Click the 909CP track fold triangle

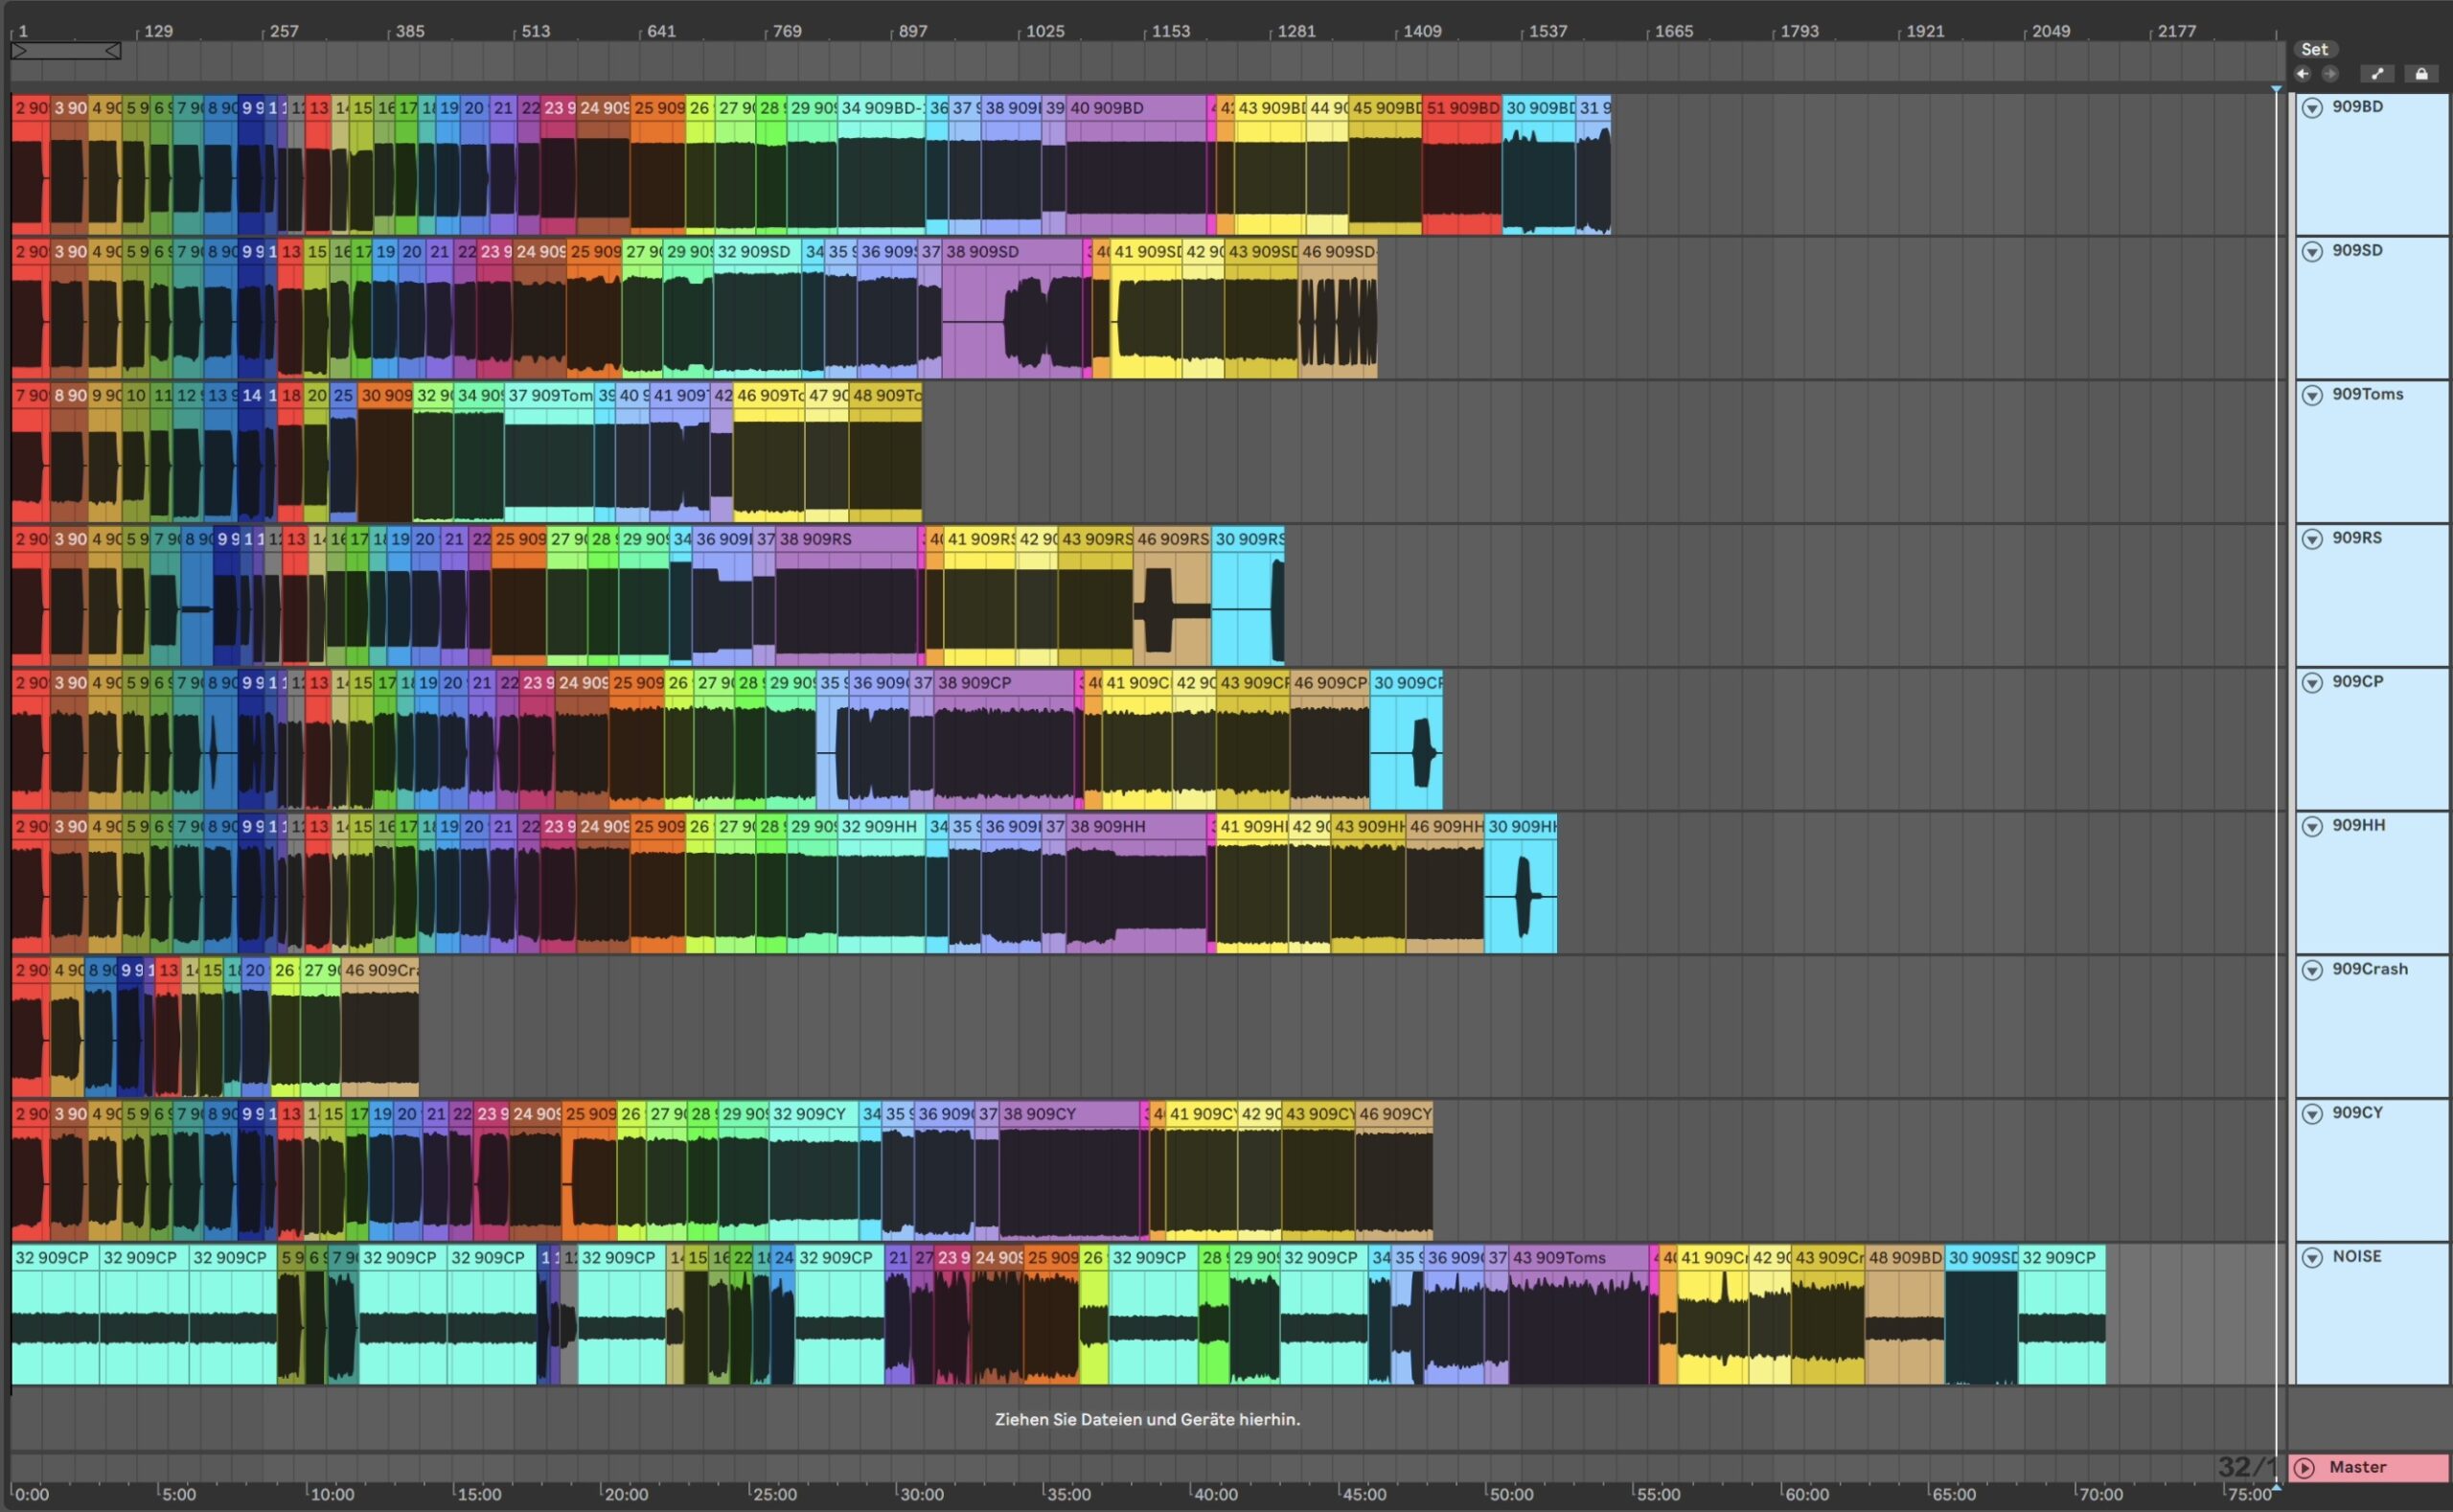coord(2312,683)
